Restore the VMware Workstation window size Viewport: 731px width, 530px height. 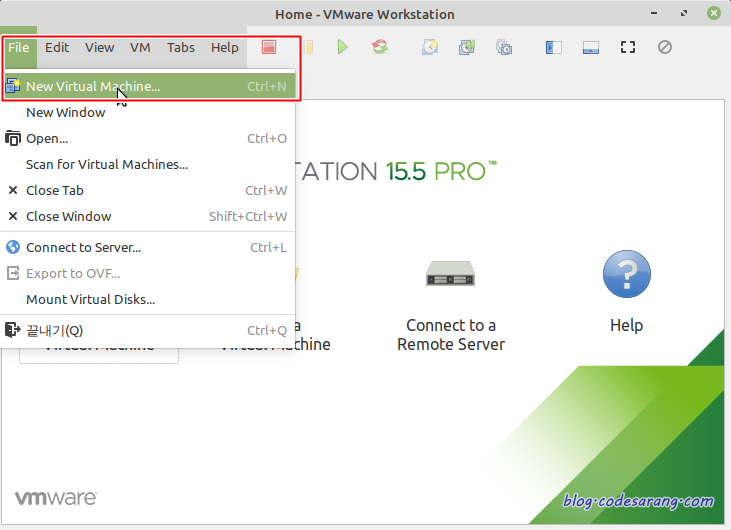tap(684, 13)
